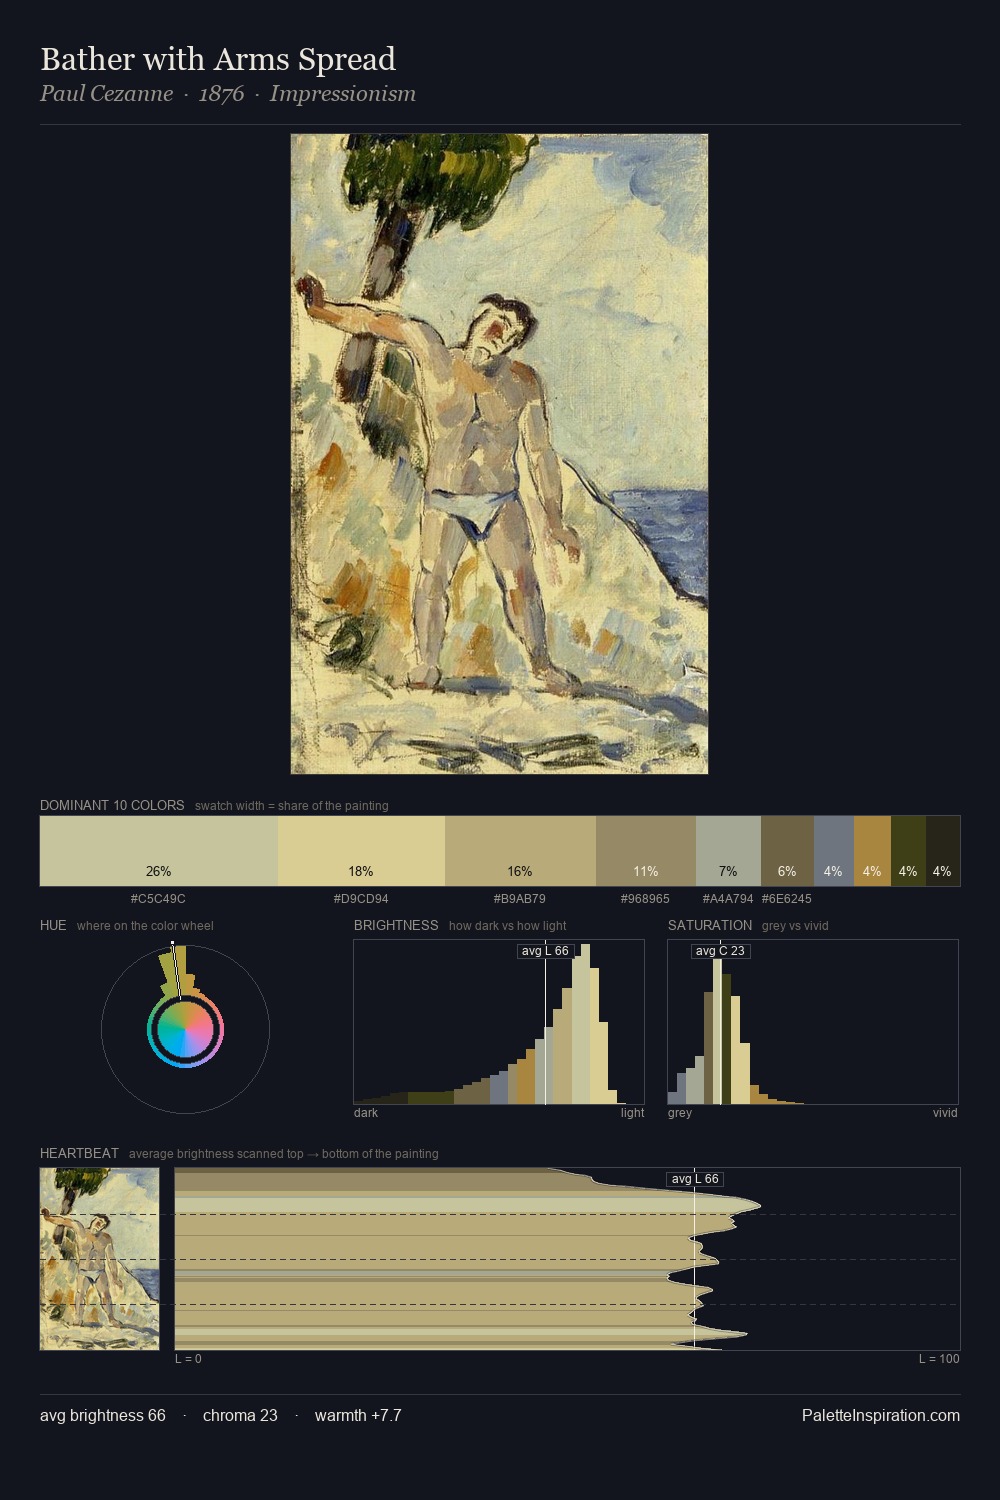
Task: Click the 26% color swatch #C5C49C
Action: (159, 851)
